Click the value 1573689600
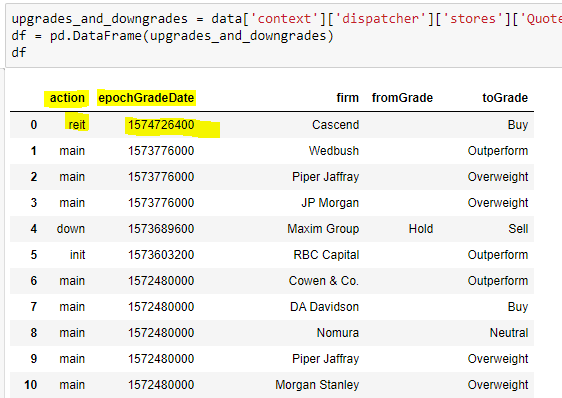 (x=161, y=229)
